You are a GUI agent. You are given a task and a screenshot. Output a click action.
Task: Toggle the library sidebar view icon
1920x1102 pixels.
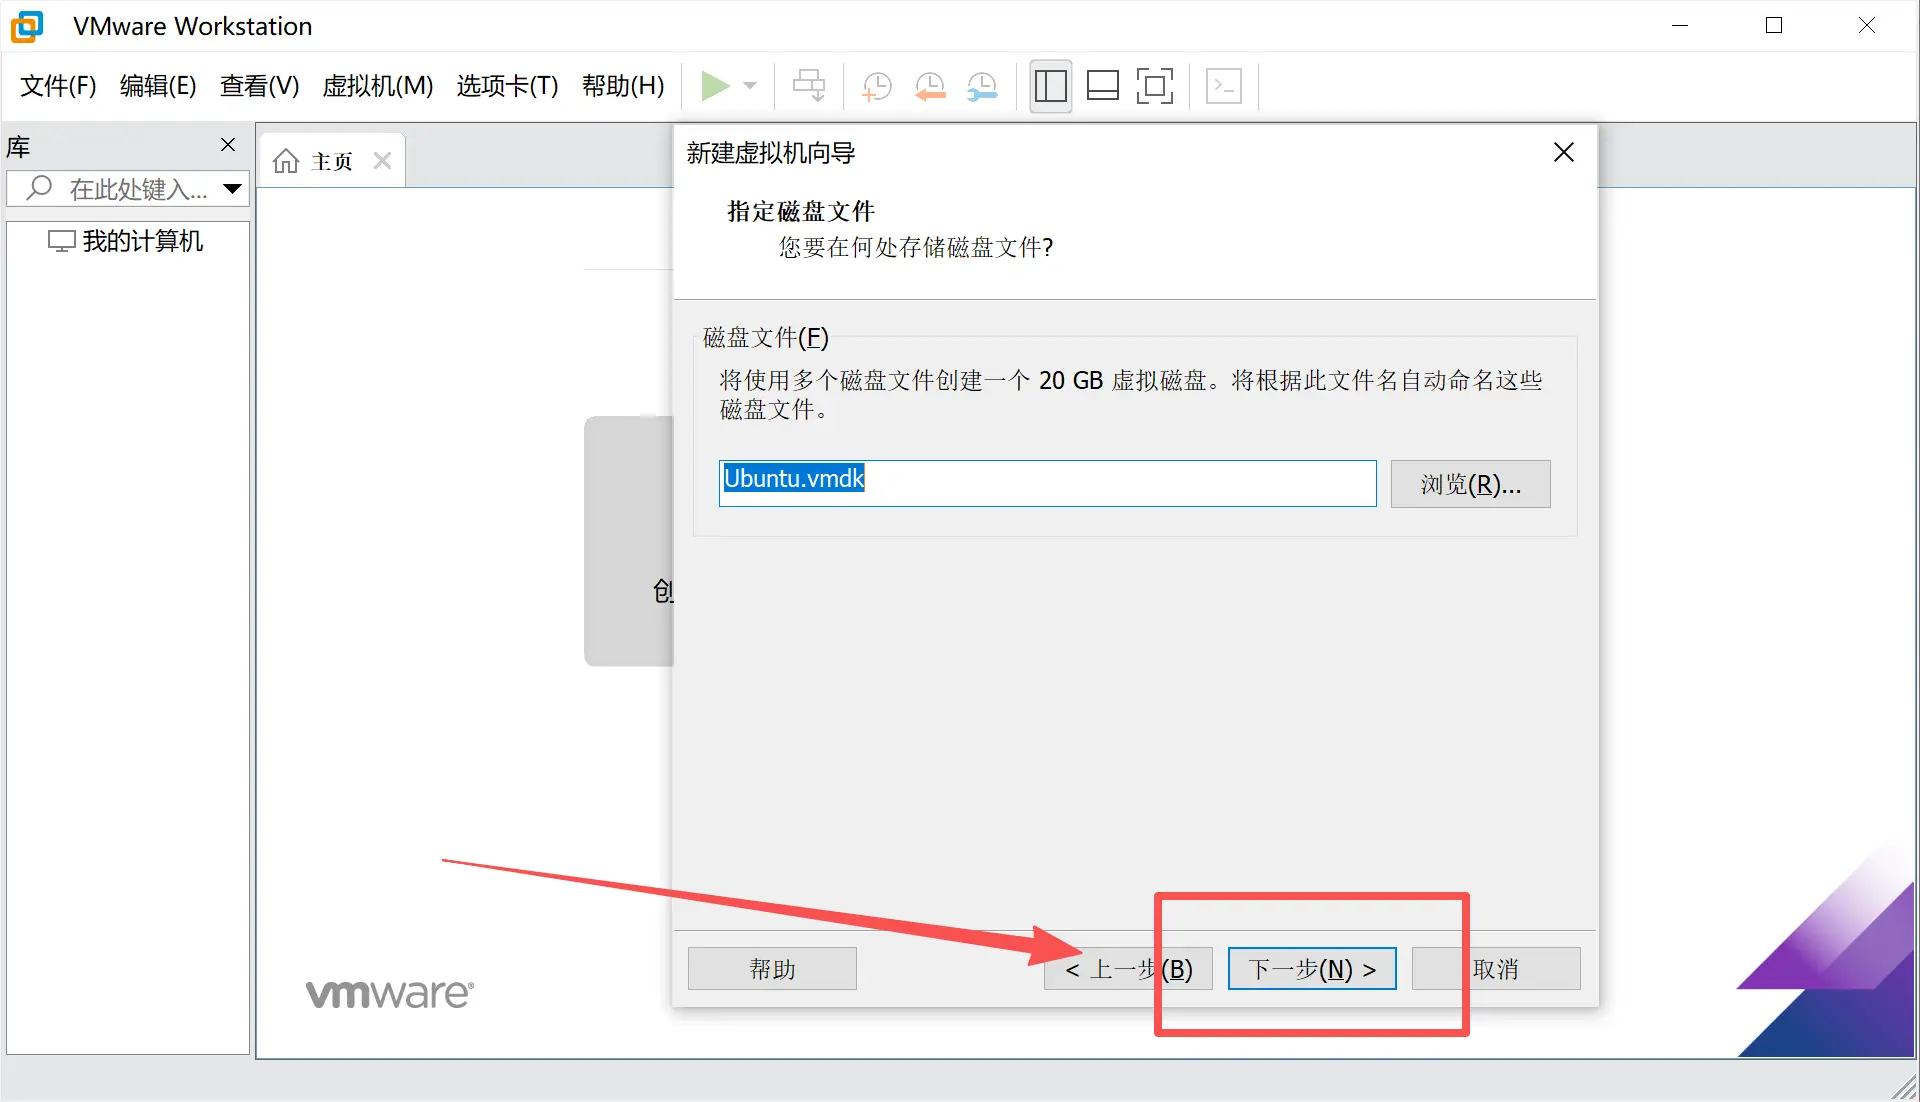(1050, 86)
